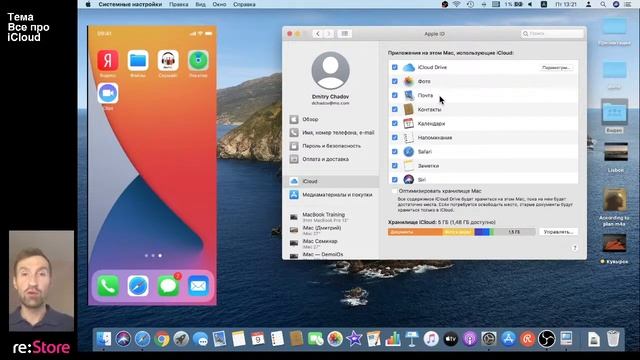Viewport: 640px width, 360px height.
Task: Open the Photos app in the Dock
Action: [335, 339]
